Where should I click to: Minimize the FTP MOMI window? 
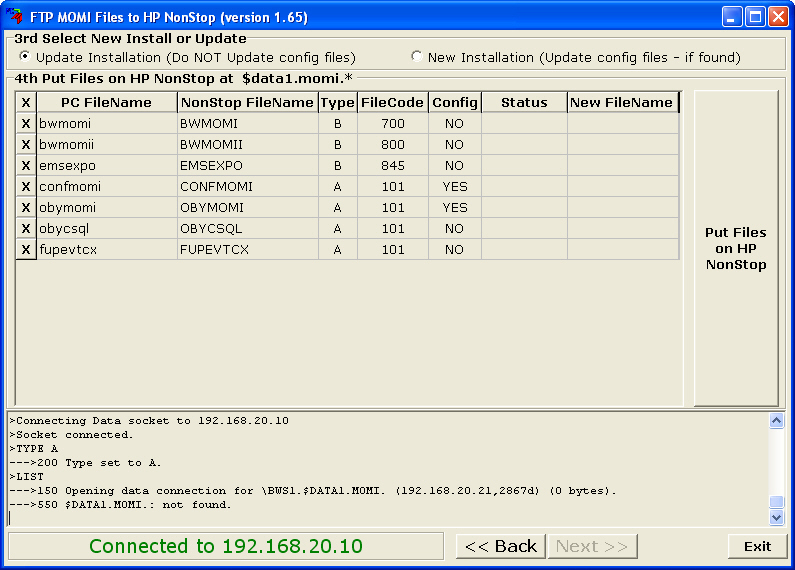pos(732,17)
